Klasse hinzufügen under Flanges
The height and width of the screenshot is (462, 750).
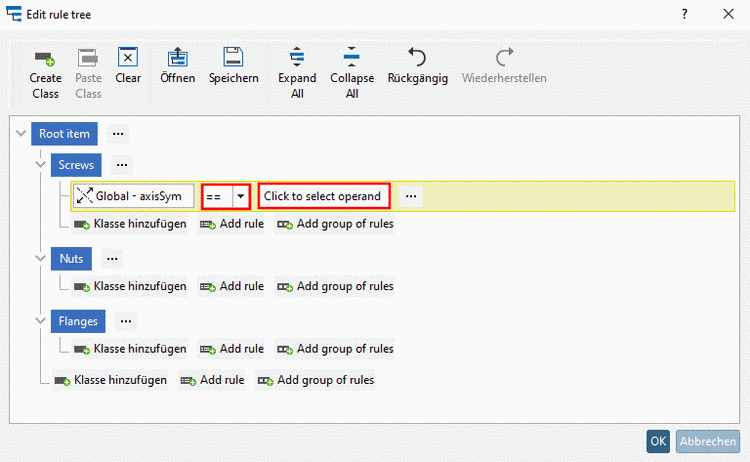point(130,349)
